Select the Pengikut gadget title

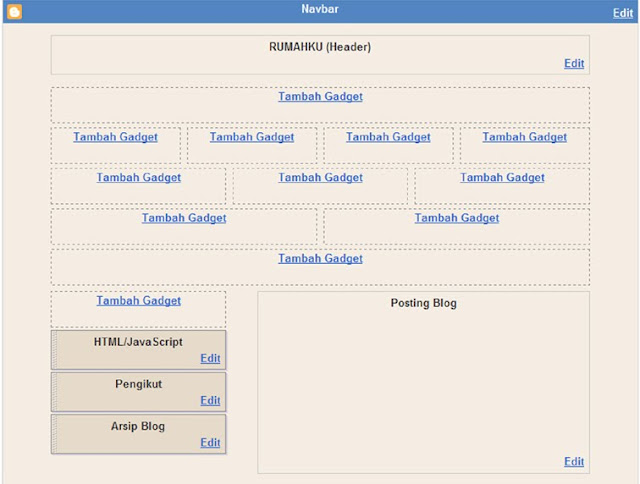click(x=138, y=384)
